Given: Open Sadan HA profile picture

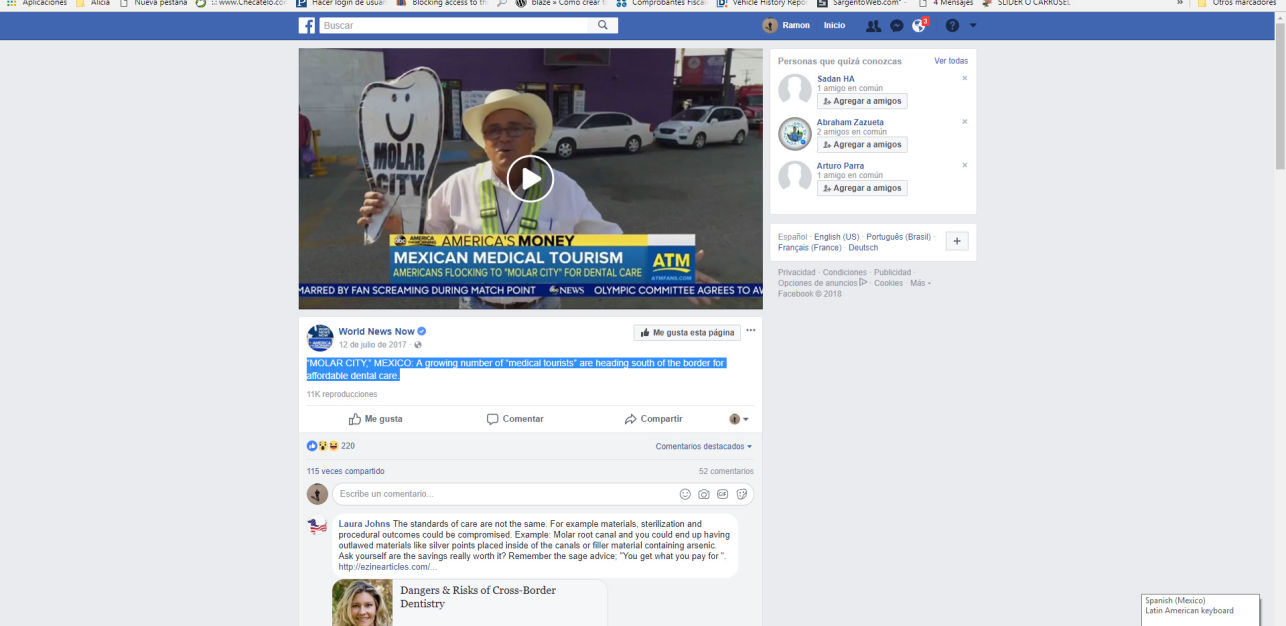Looking at the screenshot, I should (x=795, y=90).
